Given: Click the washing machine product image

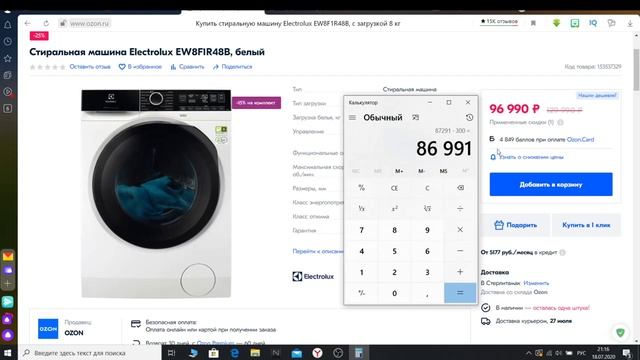Looking at the screenshot, I should click(156, 193).
